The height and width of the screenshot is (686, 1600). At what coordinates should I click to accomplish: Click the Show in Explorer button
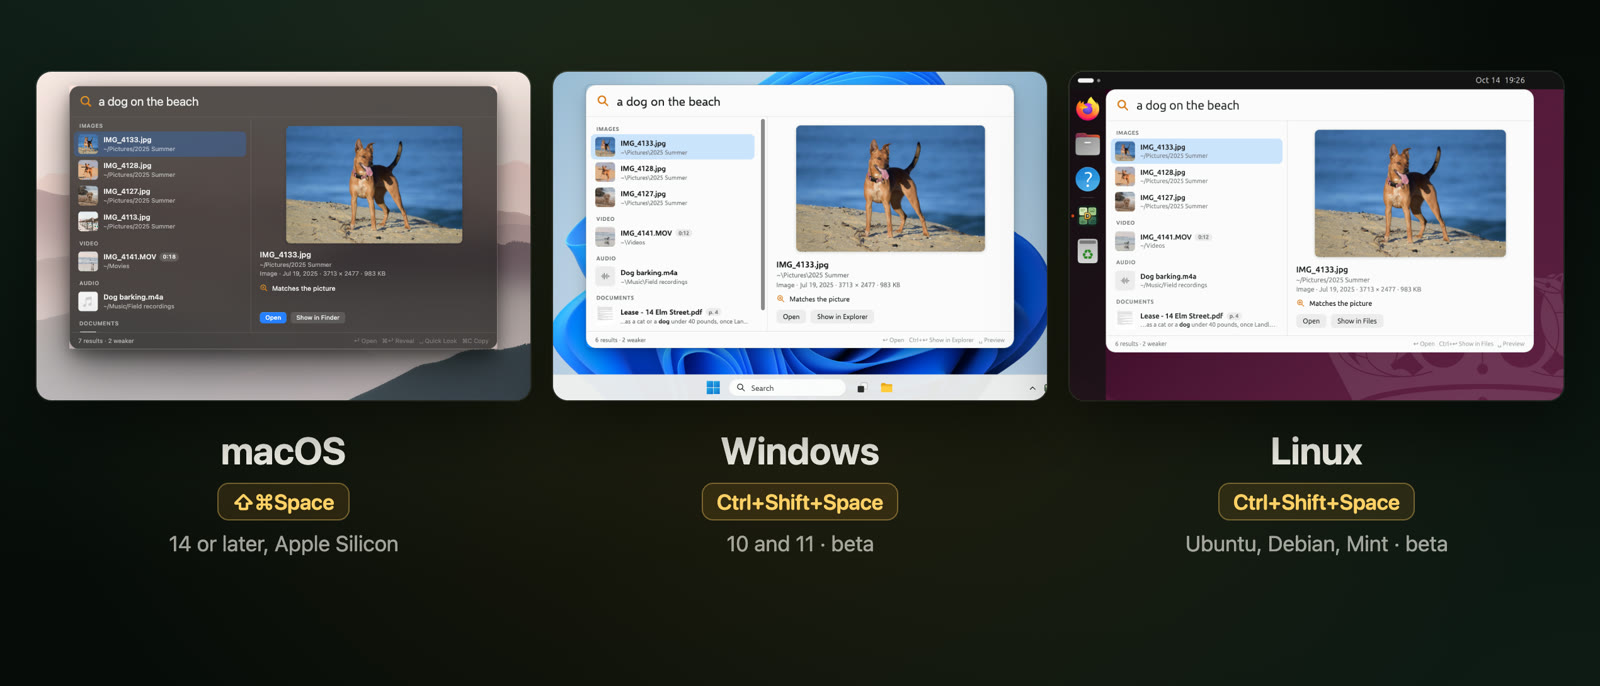click(842, 317)
